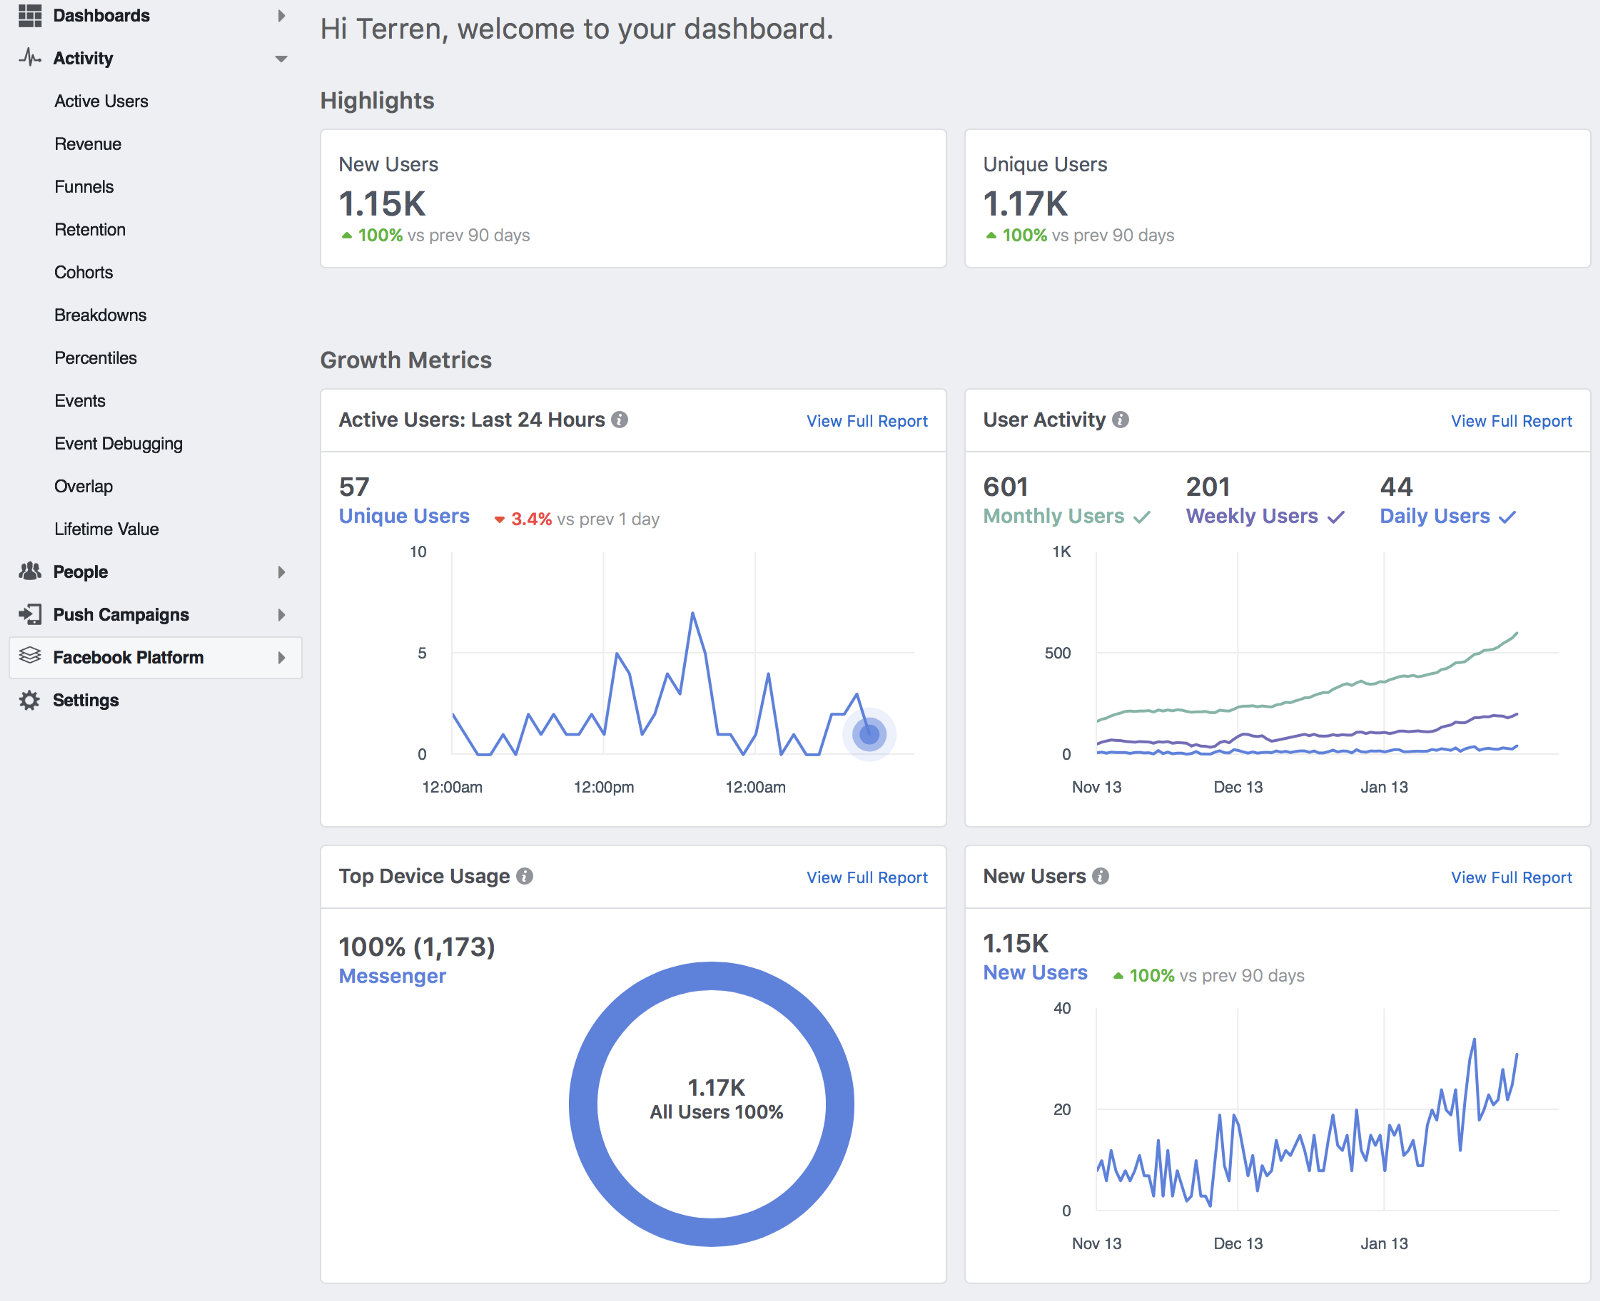Click the blue Messenger donut ring
Image resolution: width=1600 pixels, height=1301 pixels.
[x=586, y=1105]
